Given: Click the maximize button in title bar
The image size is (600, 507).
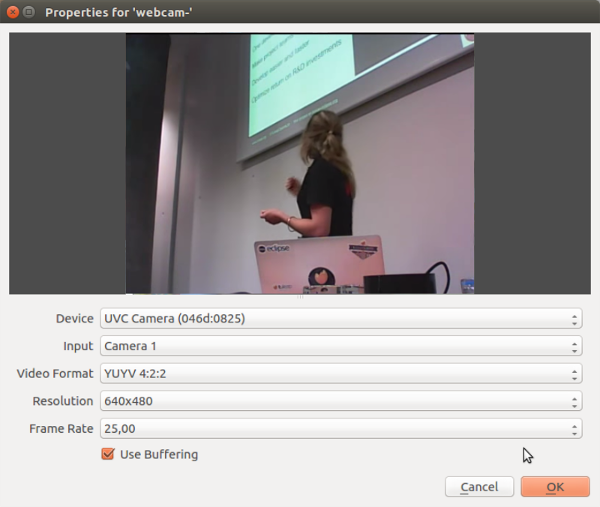Looking at the screenshot, I should 28,12.
